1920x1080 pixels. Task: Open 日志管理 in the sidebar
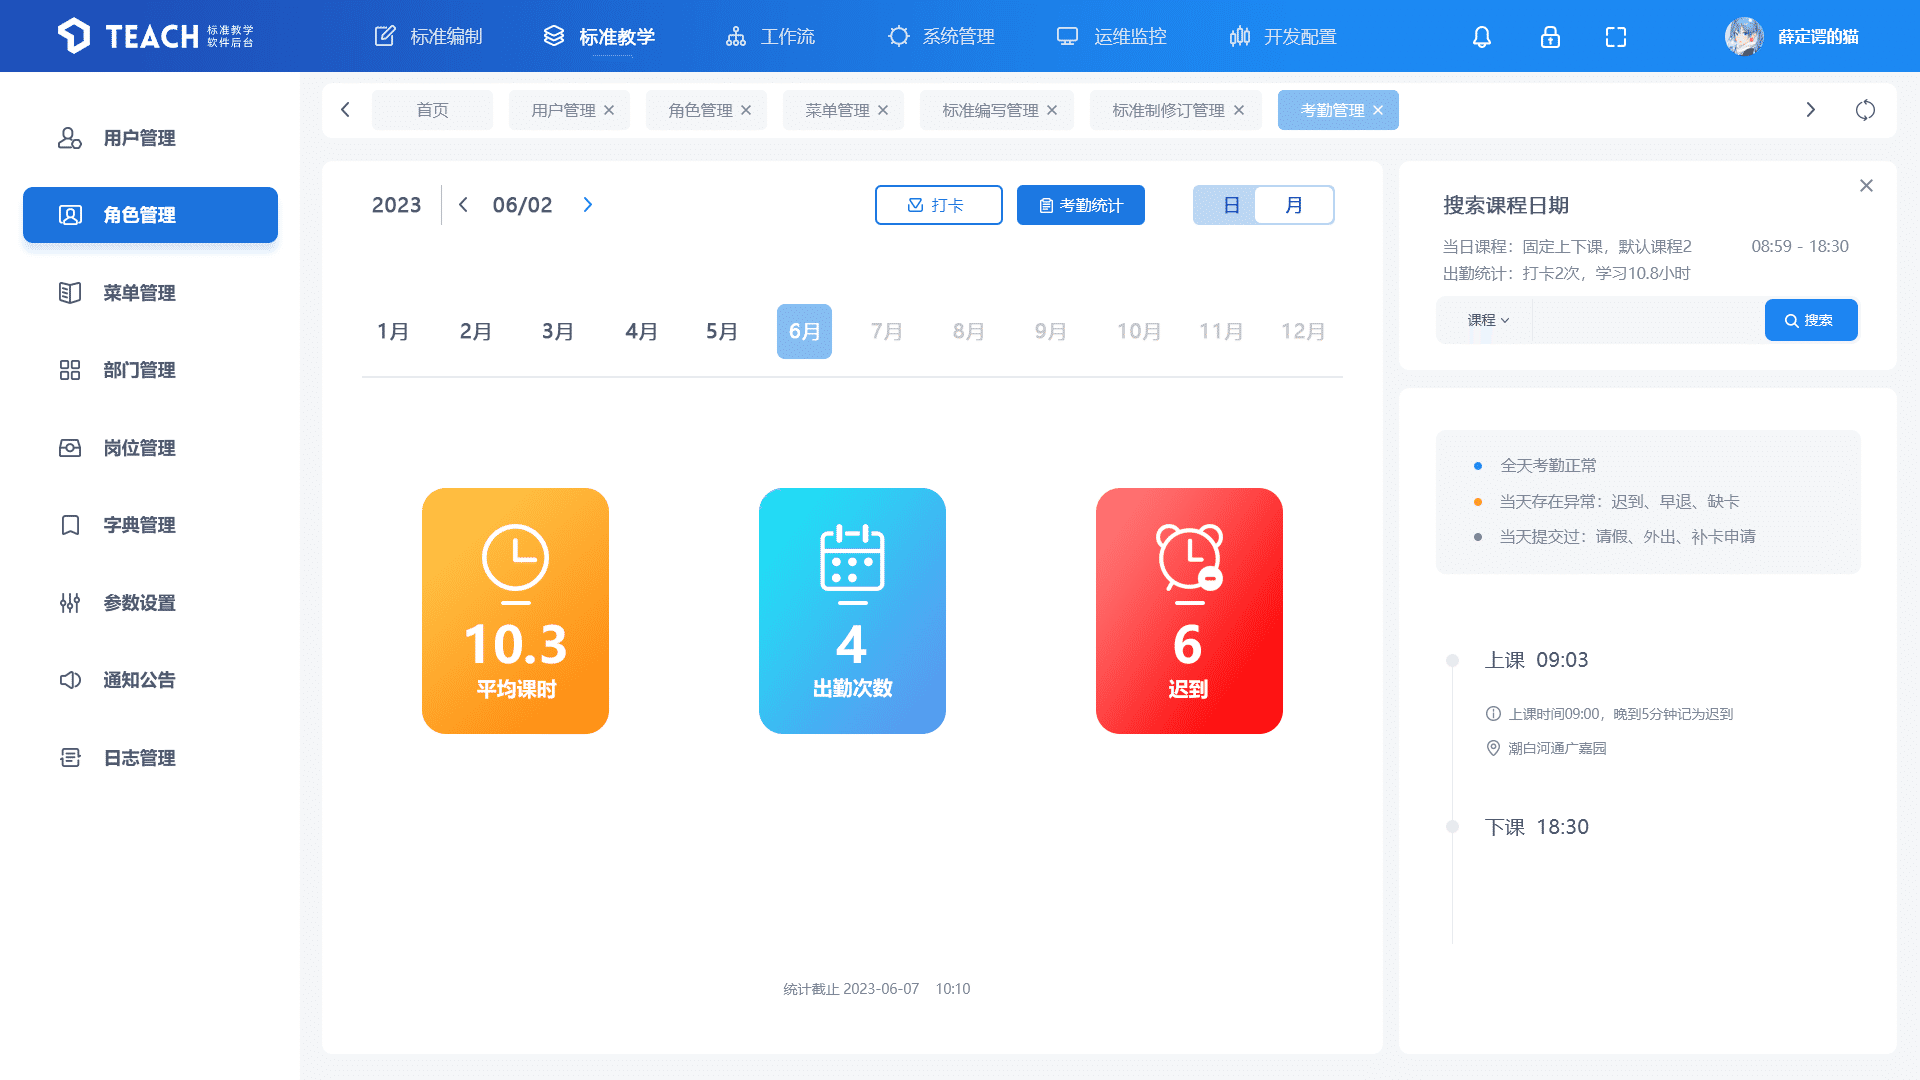pos(139,758)
